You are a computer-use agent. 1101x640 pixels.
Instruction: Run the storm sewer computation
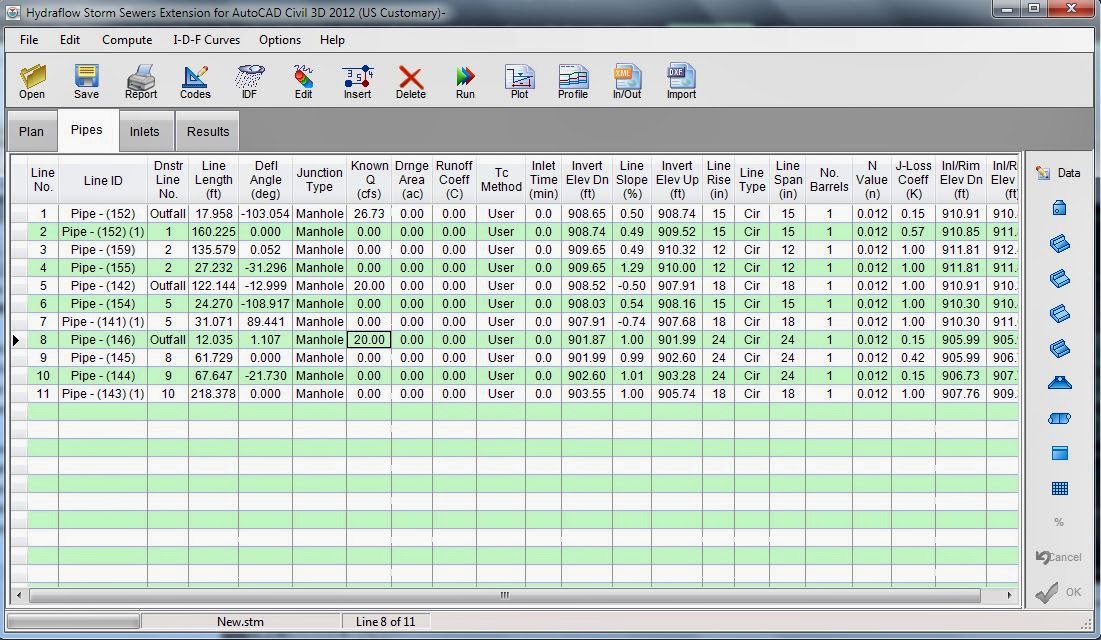465,80
